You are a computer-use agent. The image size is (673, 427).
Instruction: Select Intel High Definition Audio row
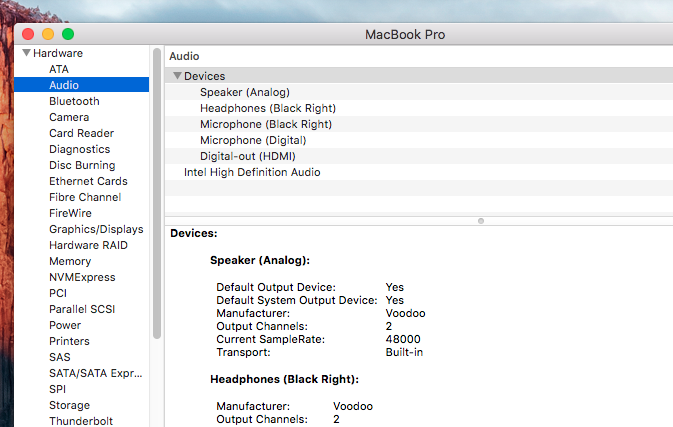tap(251, 172)
